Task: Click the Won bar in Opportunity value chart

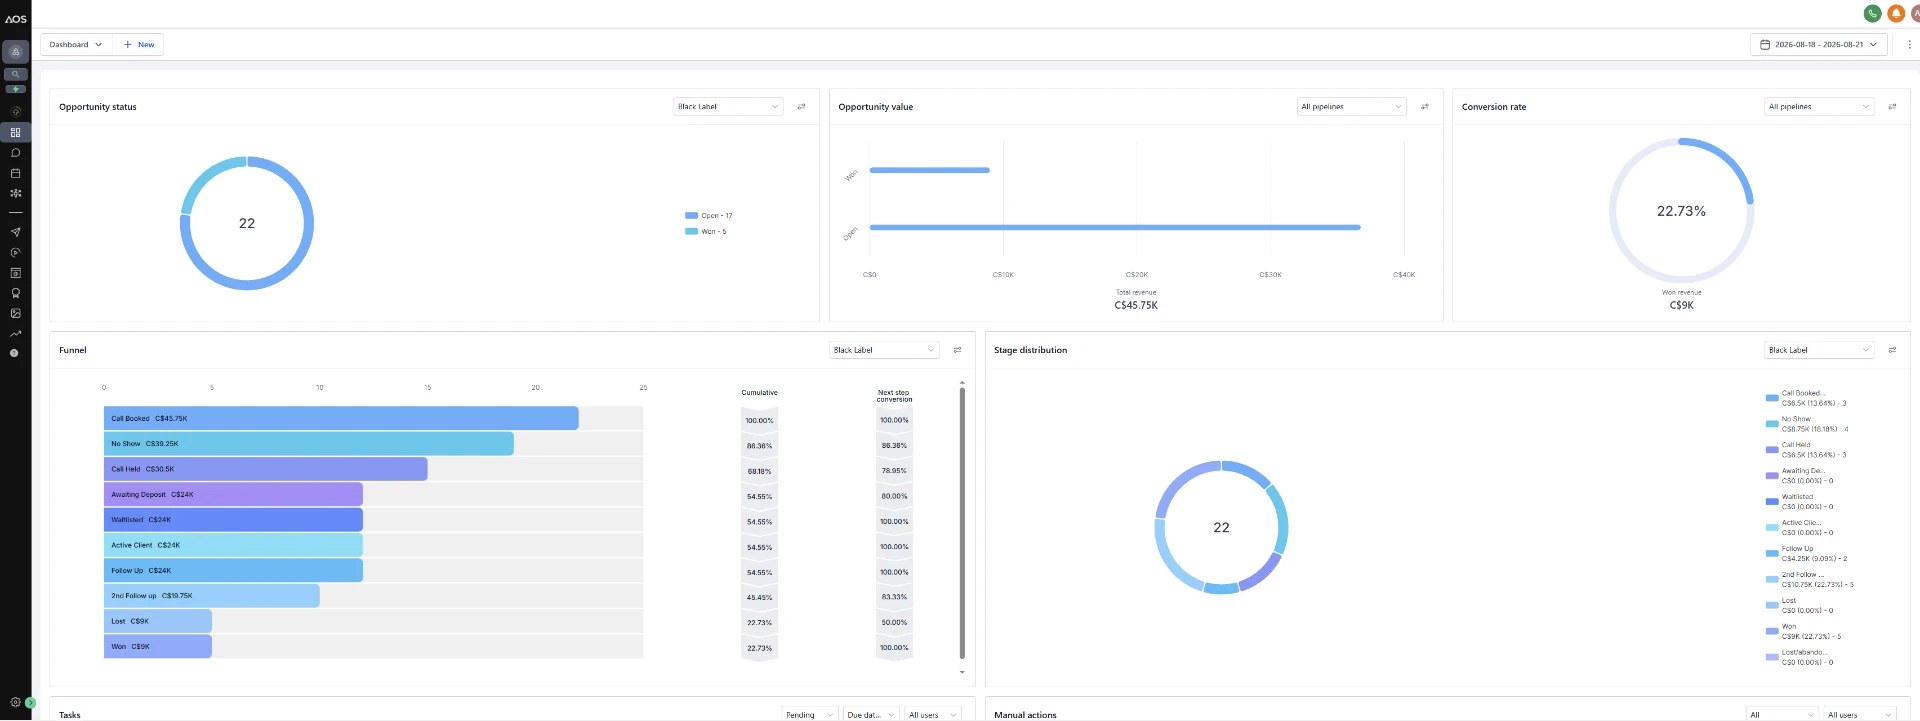Action: (930, 170)
